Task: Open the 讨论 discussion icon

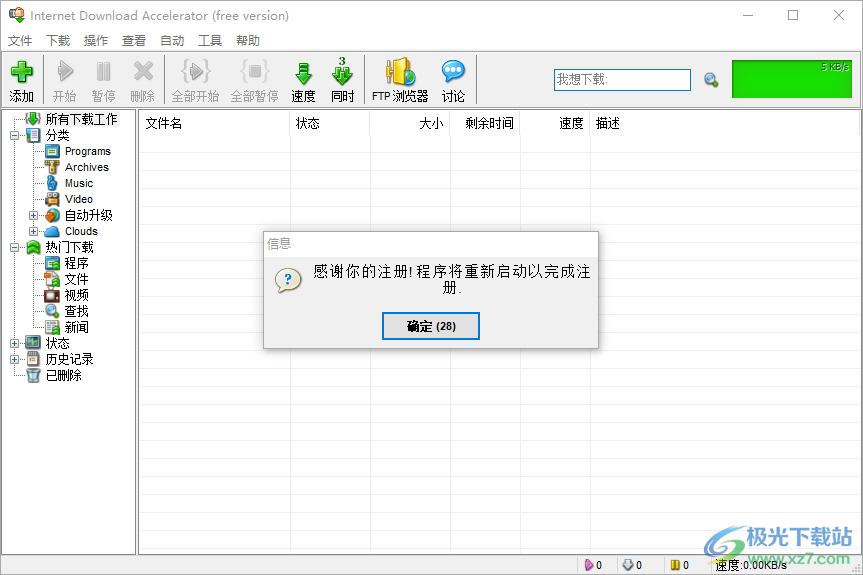Action: tap(453, 72)
